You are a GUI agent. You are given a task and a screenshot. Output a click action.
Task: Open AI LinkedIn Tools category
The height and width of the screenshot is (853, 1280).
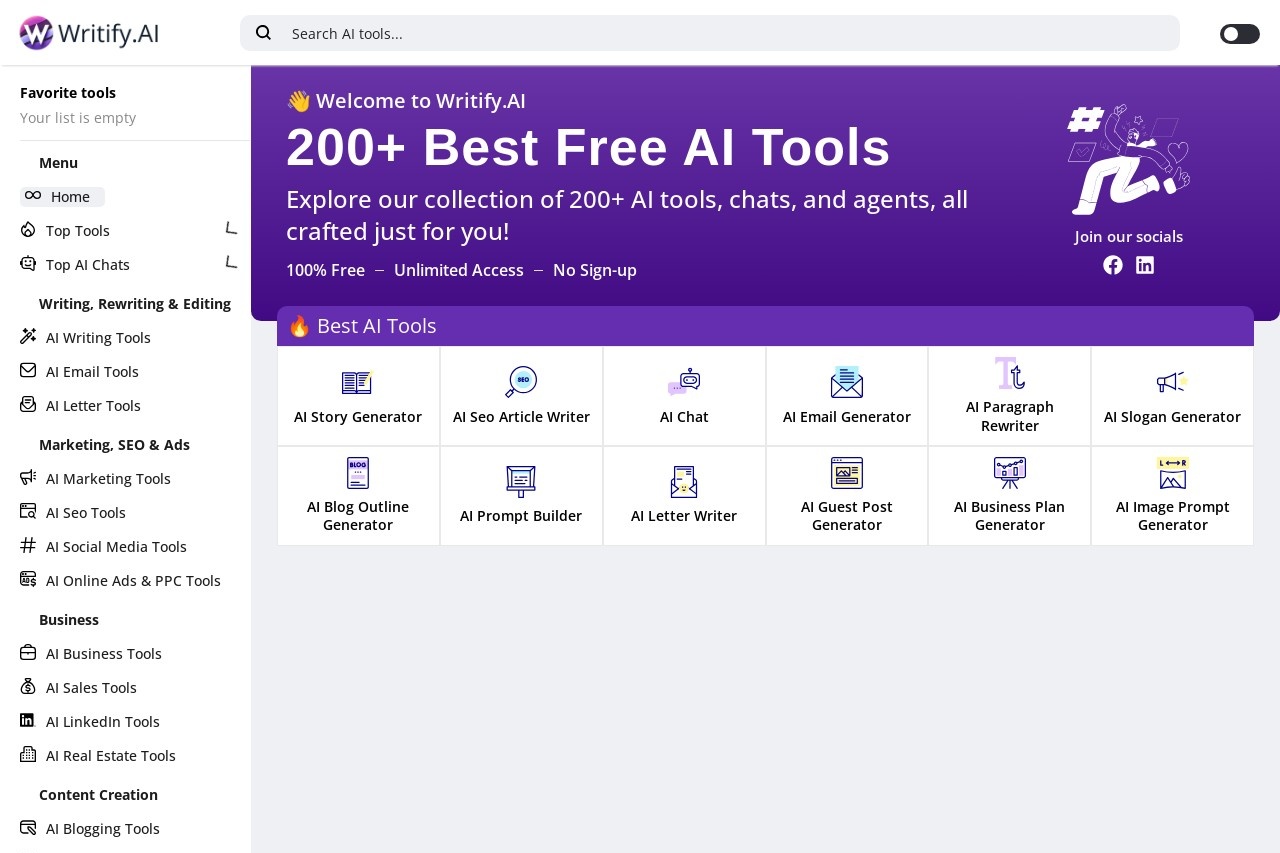click(103, 722)
